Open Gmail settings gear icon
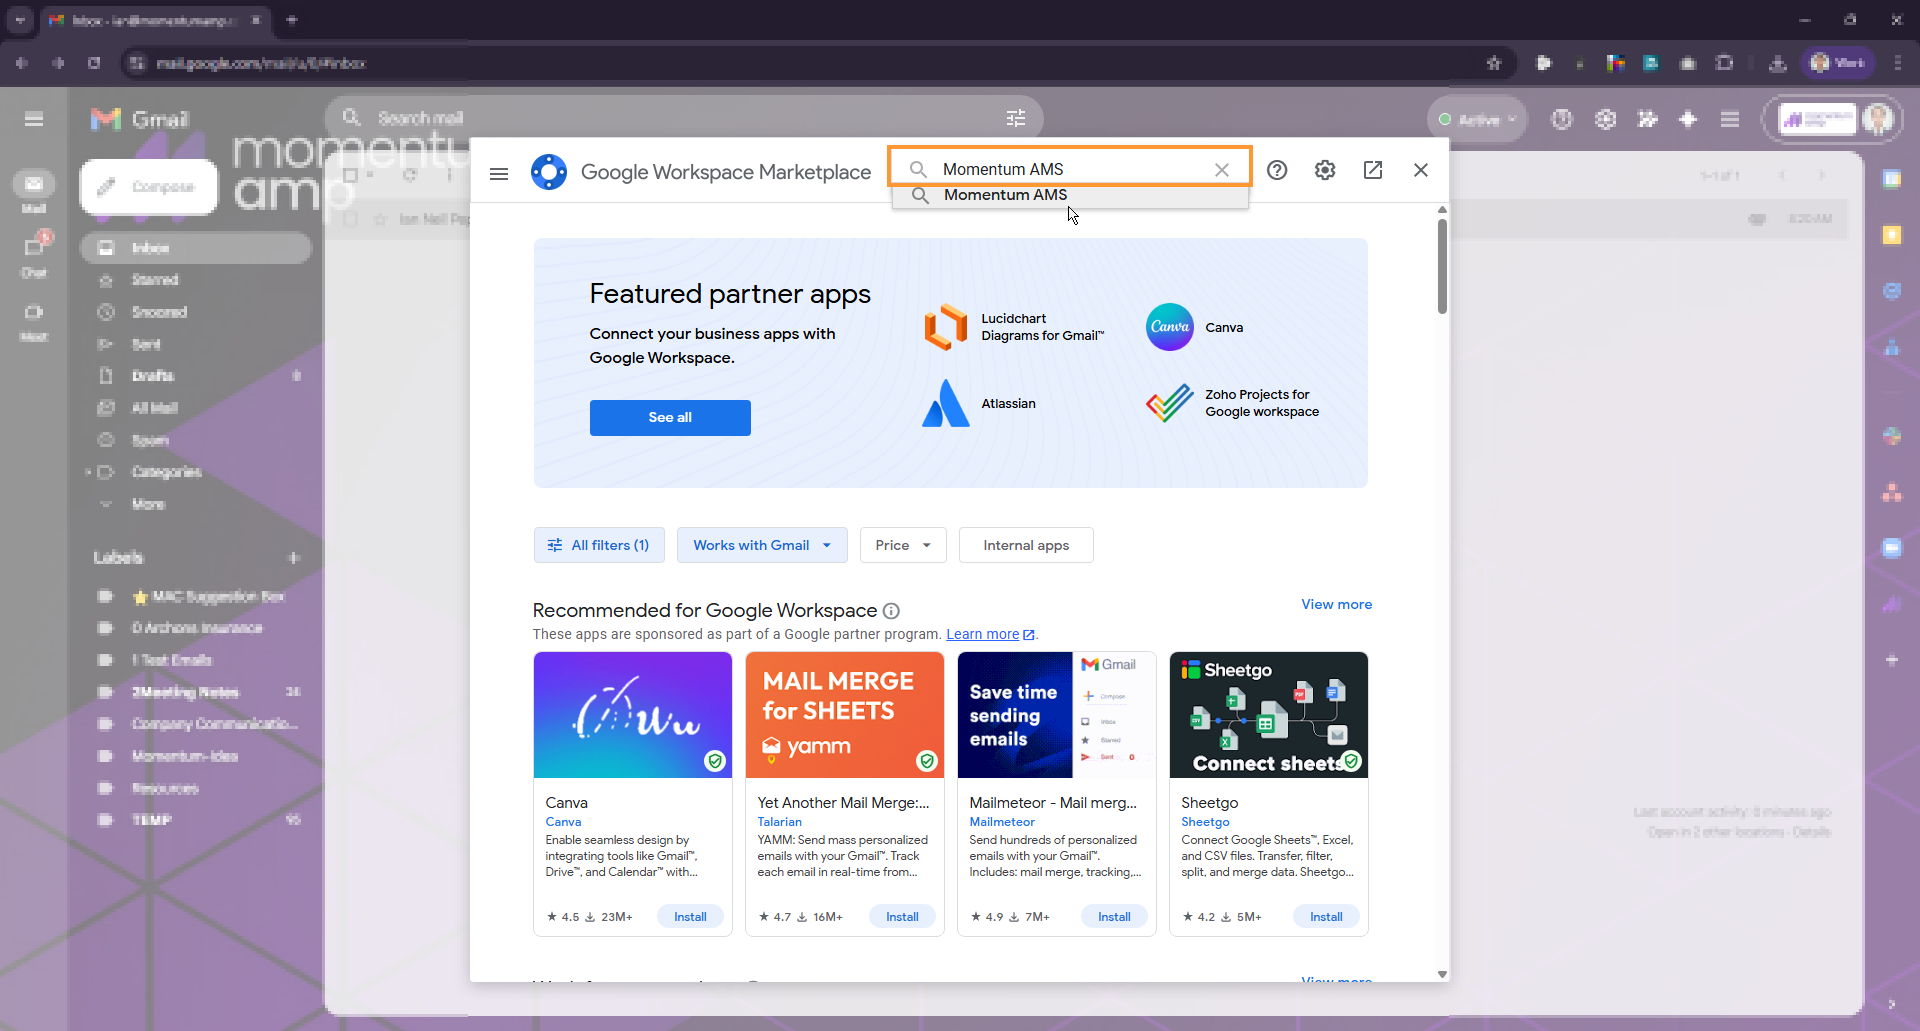The width and height of the screenshot is (1920, 1031). 1605,120
